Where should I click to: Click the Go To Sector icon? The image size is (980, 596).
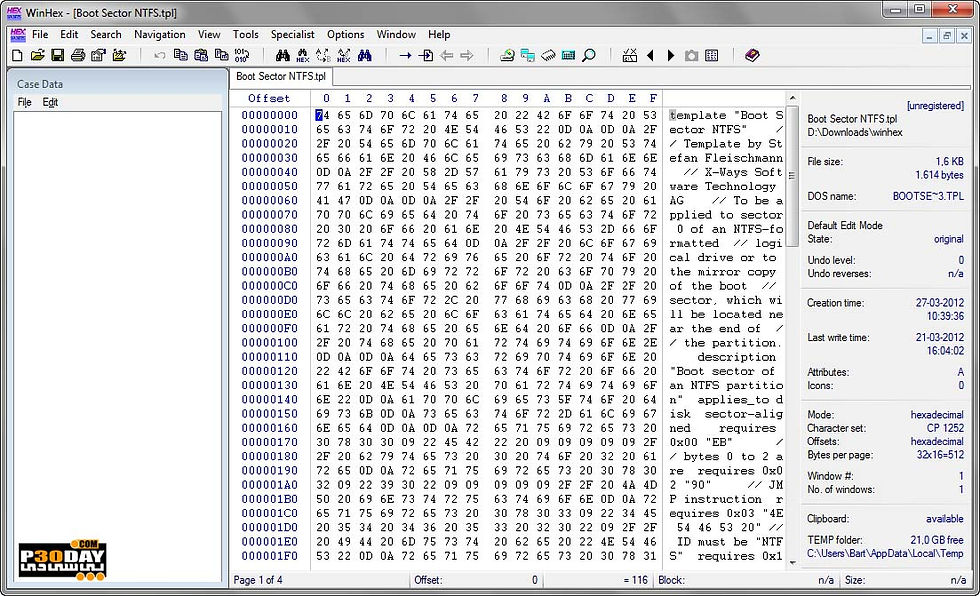point(426,56)
